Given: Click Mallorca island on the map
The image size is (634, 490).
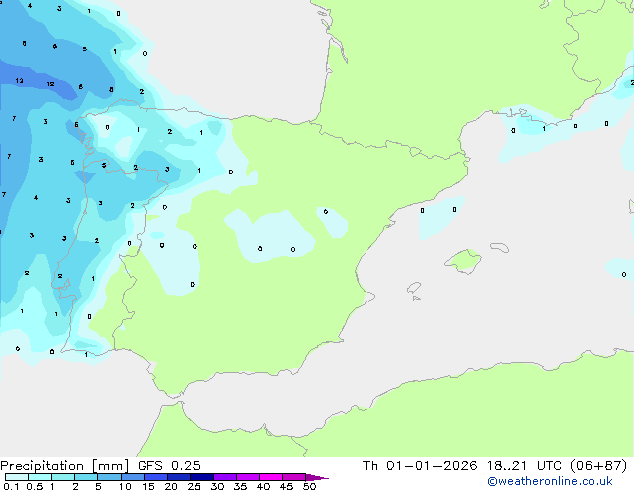Looking at the screenshot, I should (463, 262).
